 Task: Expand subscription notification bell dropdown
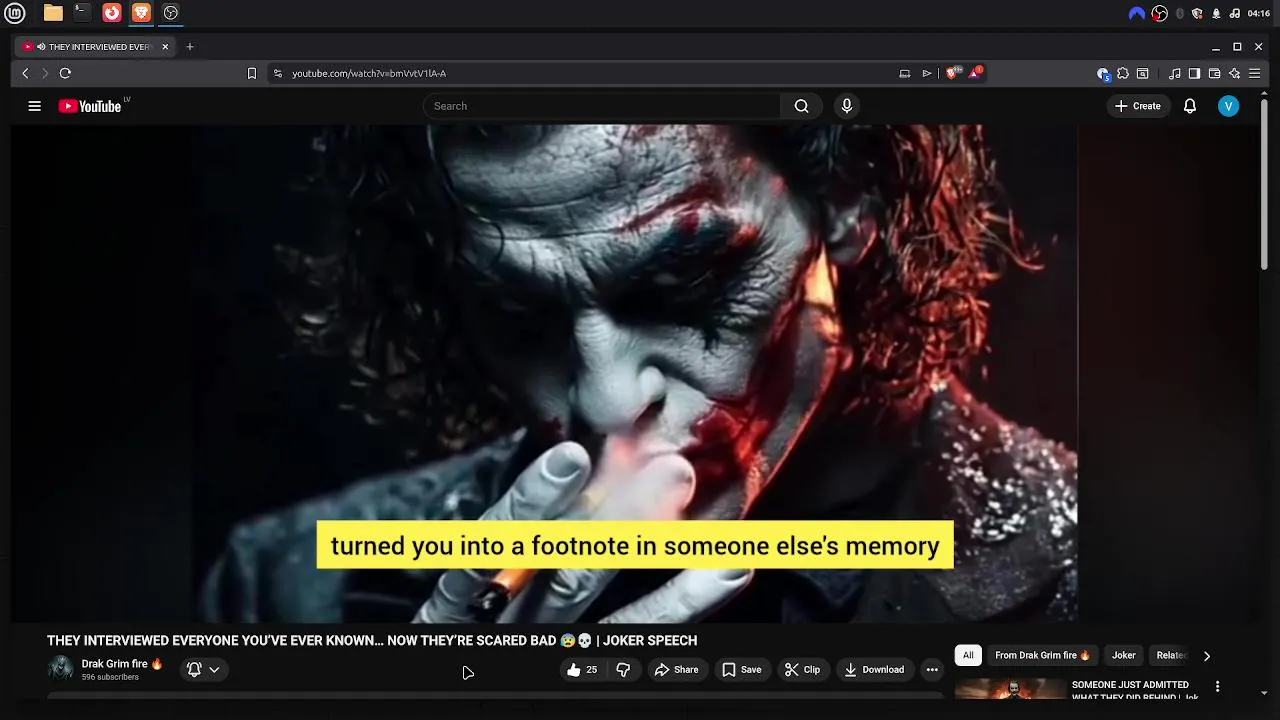[x=203, y=670]
